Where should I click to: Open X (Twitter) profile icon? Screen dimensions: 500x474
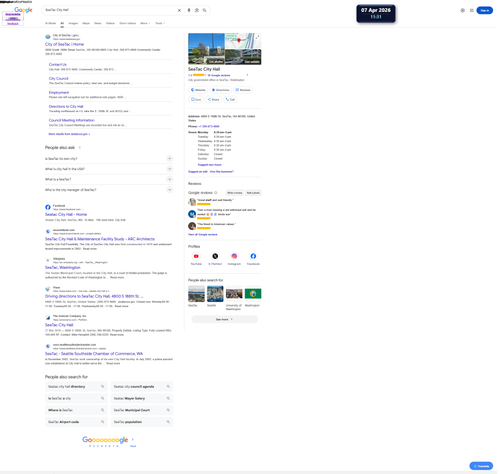click(215, 256)
